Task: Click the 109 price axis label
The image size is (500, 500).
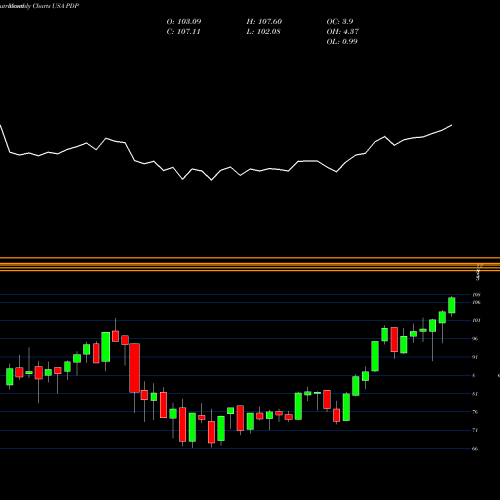Action: (476, 295)
